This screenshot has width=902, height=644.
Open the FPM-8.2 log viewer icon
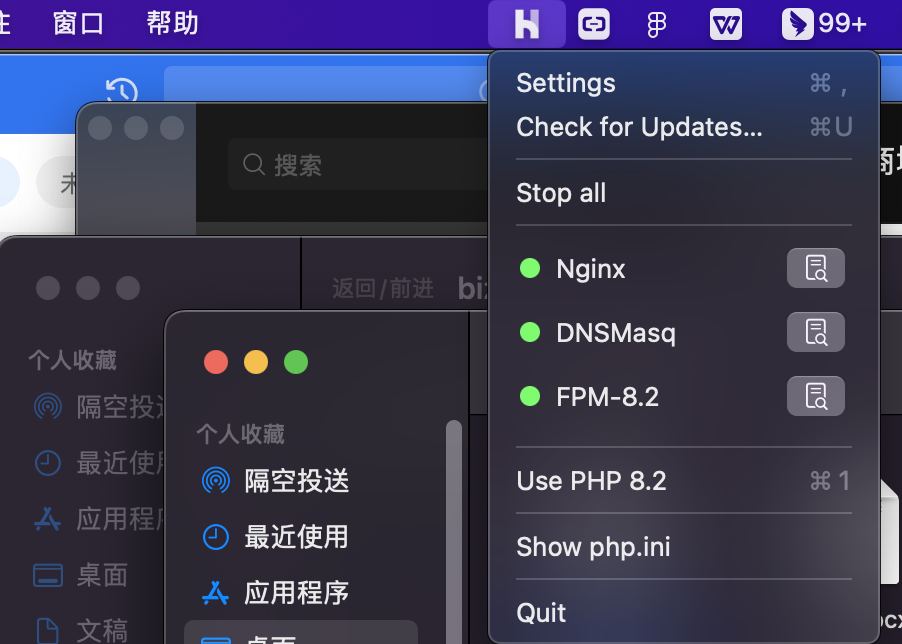(816, 396)
